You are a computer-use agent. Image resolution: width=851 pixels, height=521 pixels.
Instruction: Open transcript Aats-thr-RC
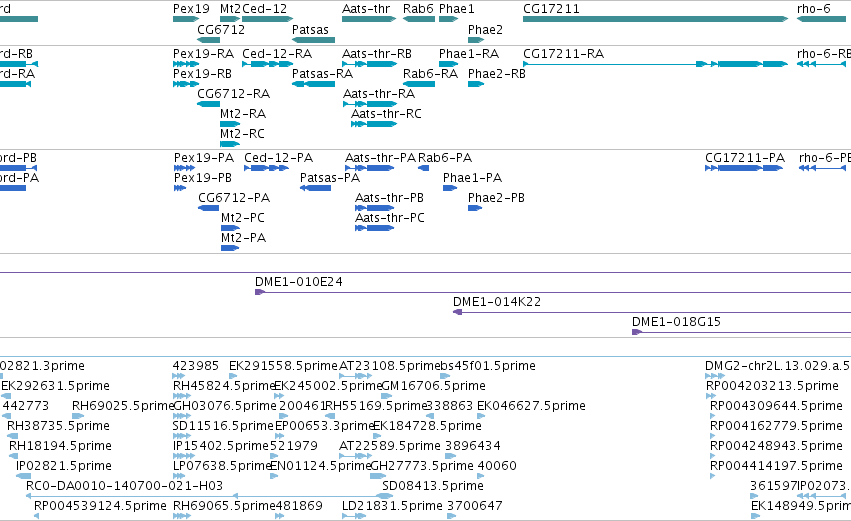pyautogui.click(x=374, y=124)
